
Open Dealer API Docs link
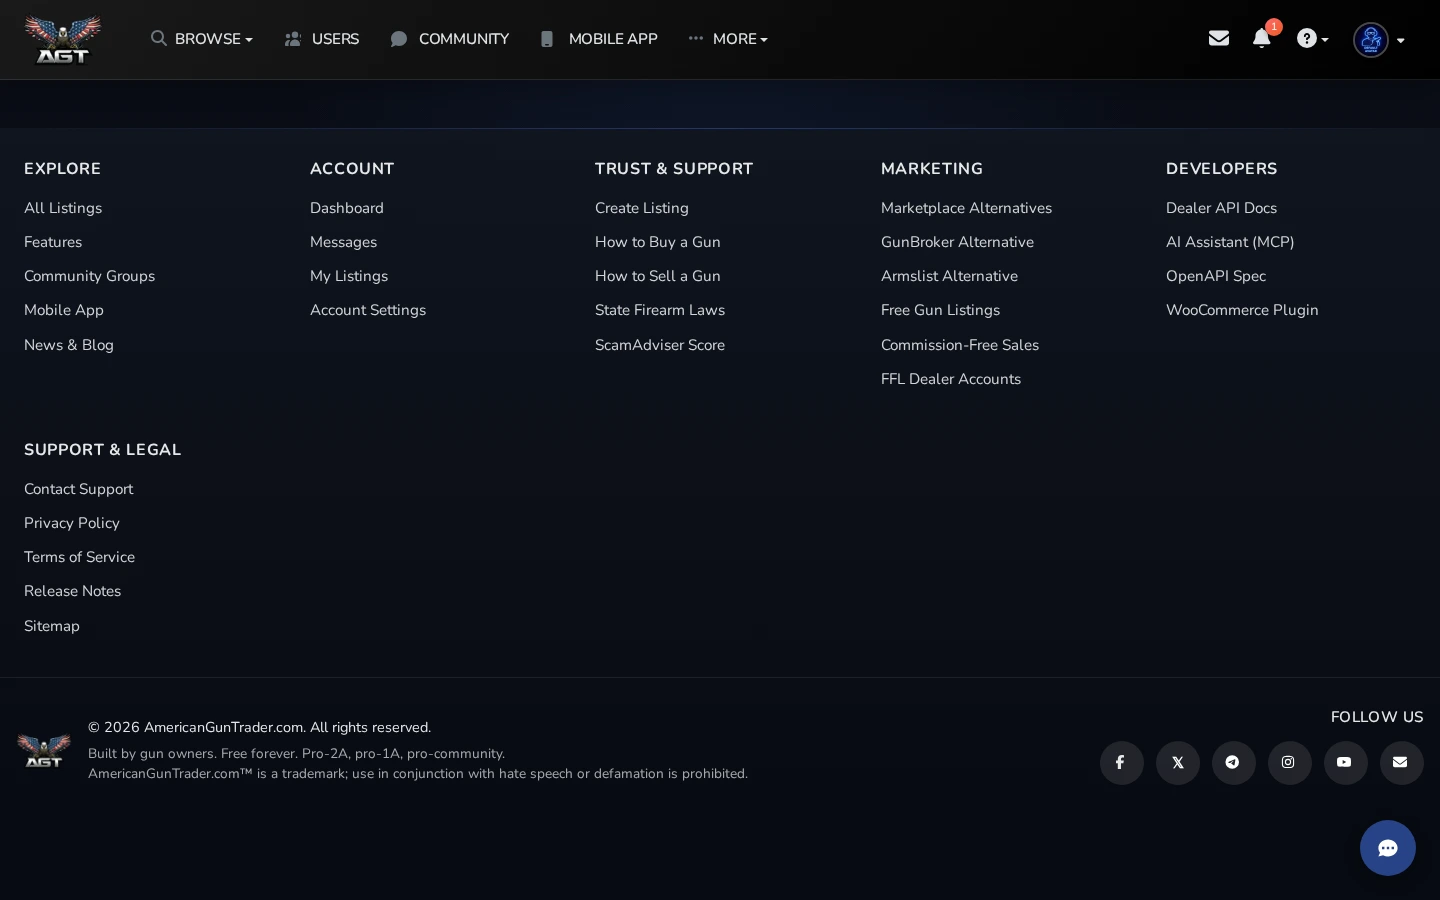(1222, 208)
